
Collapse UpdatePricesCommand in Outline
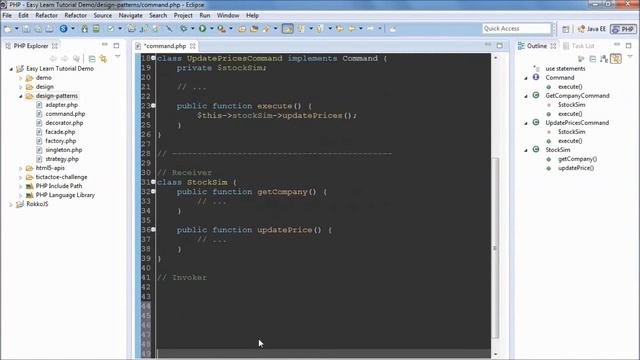(x=526, y=123)
